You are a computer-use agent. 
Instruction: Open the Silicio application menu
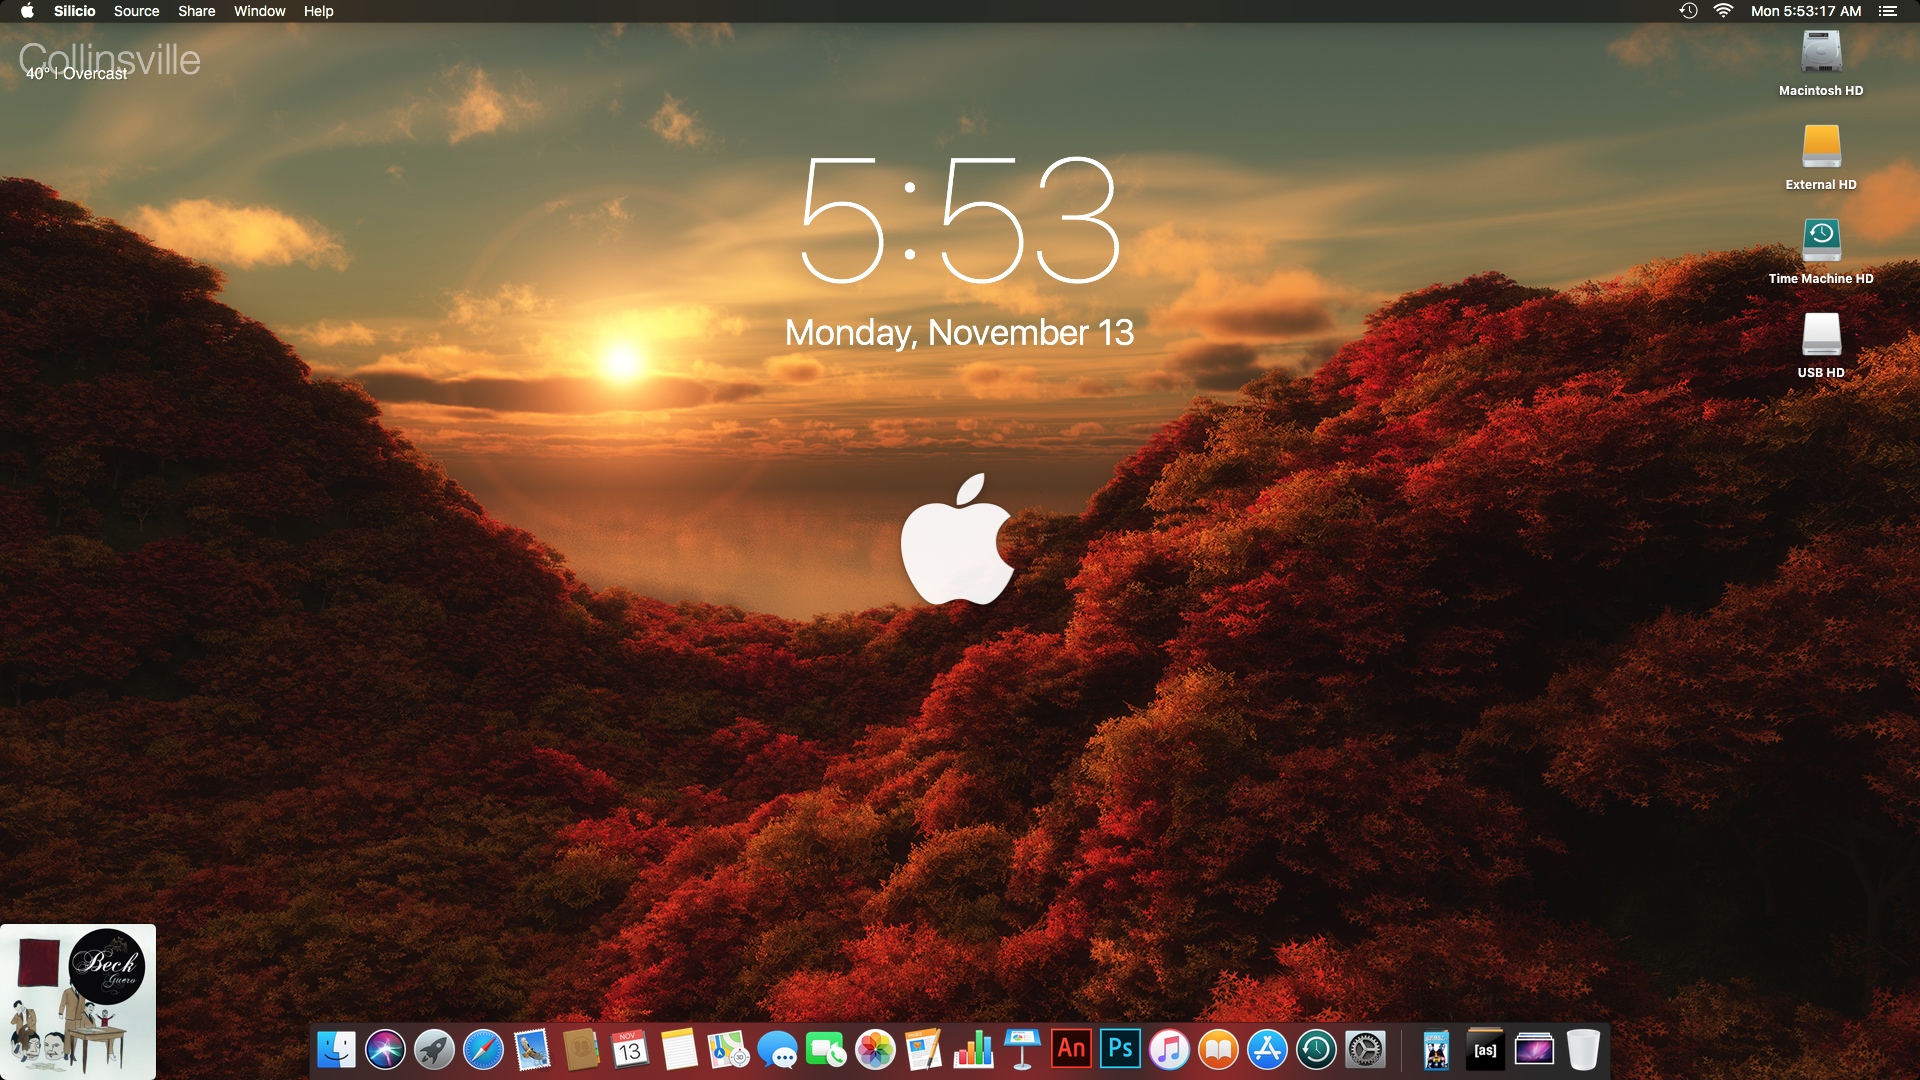click(75, 11)
